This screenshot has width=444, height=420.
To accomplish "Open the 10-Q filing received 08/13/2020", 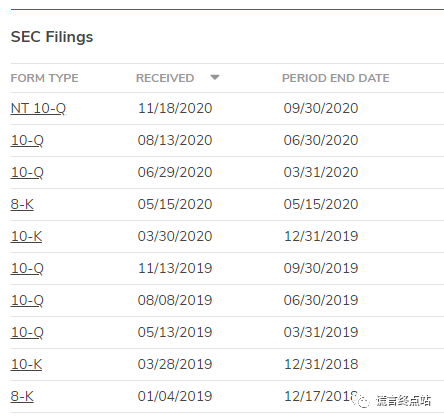I will coord(27,140).
